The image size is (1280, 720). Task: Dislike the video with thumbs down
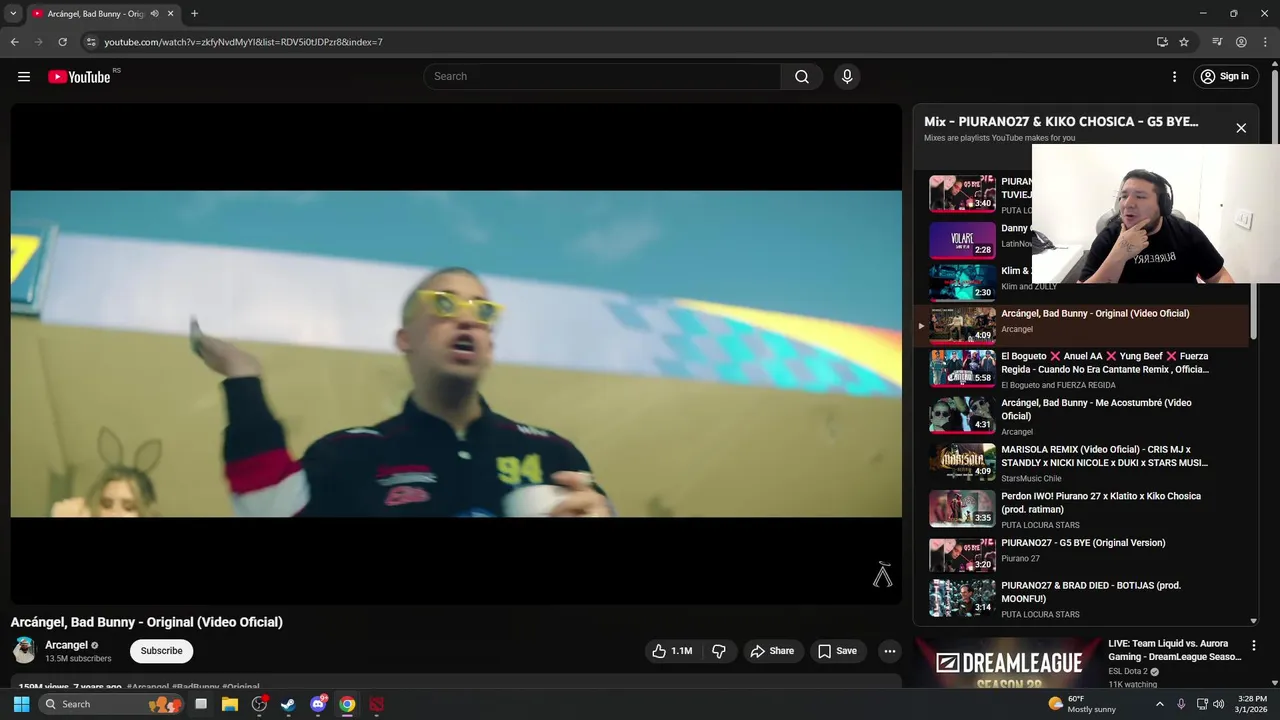click(718, 651)
